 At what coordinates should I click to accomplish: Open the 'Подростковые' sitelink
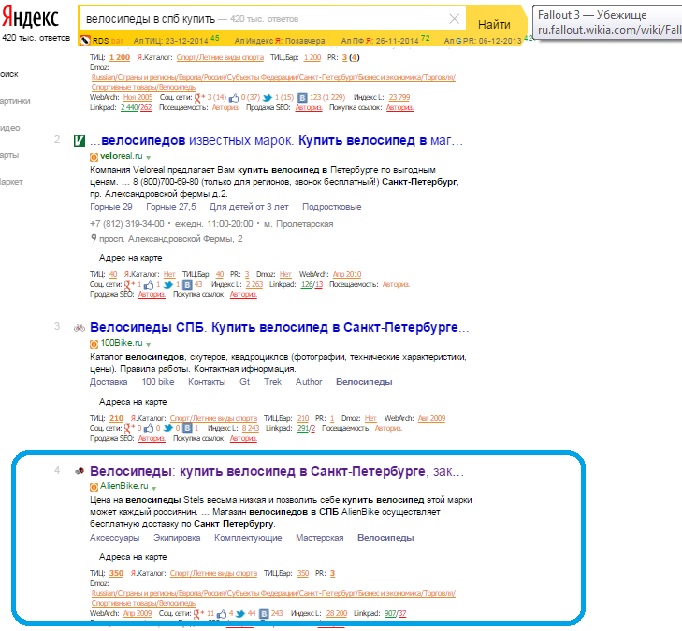point(331,207)
